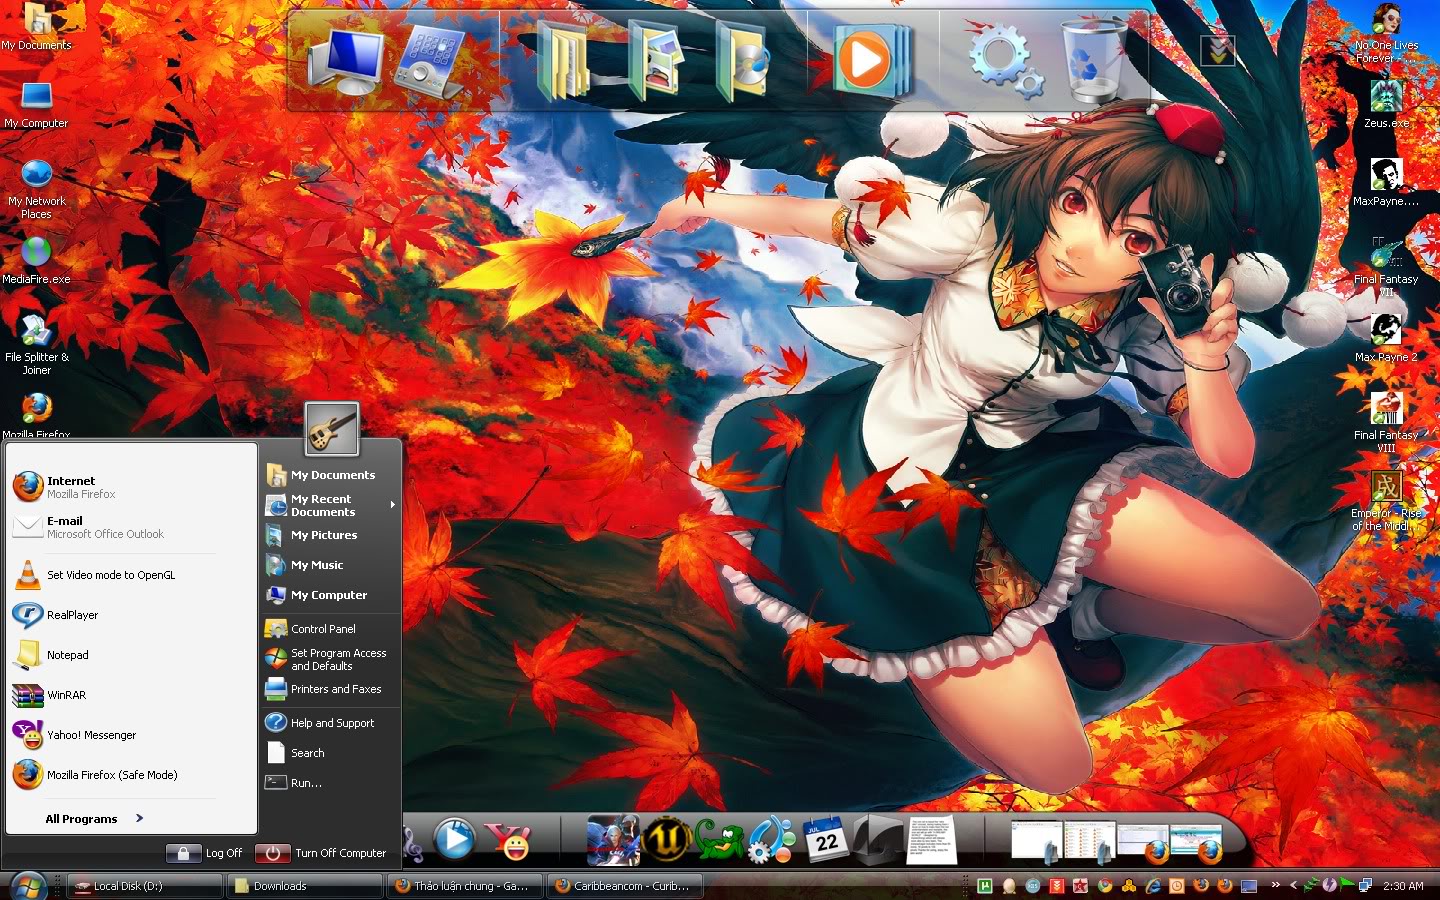
Task: Click Turn Off Computer button
Action: point(321,853)
